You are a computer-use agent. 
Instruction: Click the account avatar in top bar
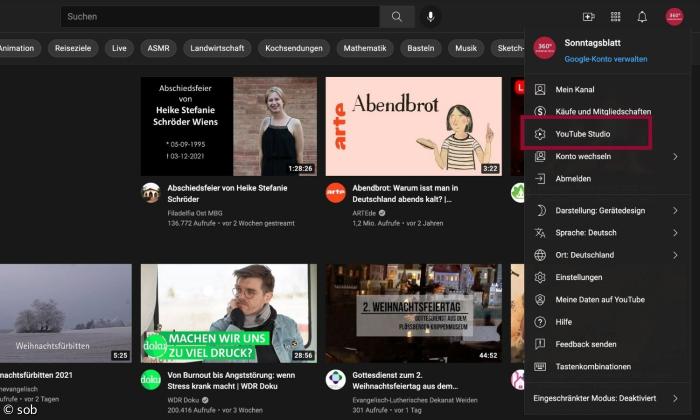674,17
